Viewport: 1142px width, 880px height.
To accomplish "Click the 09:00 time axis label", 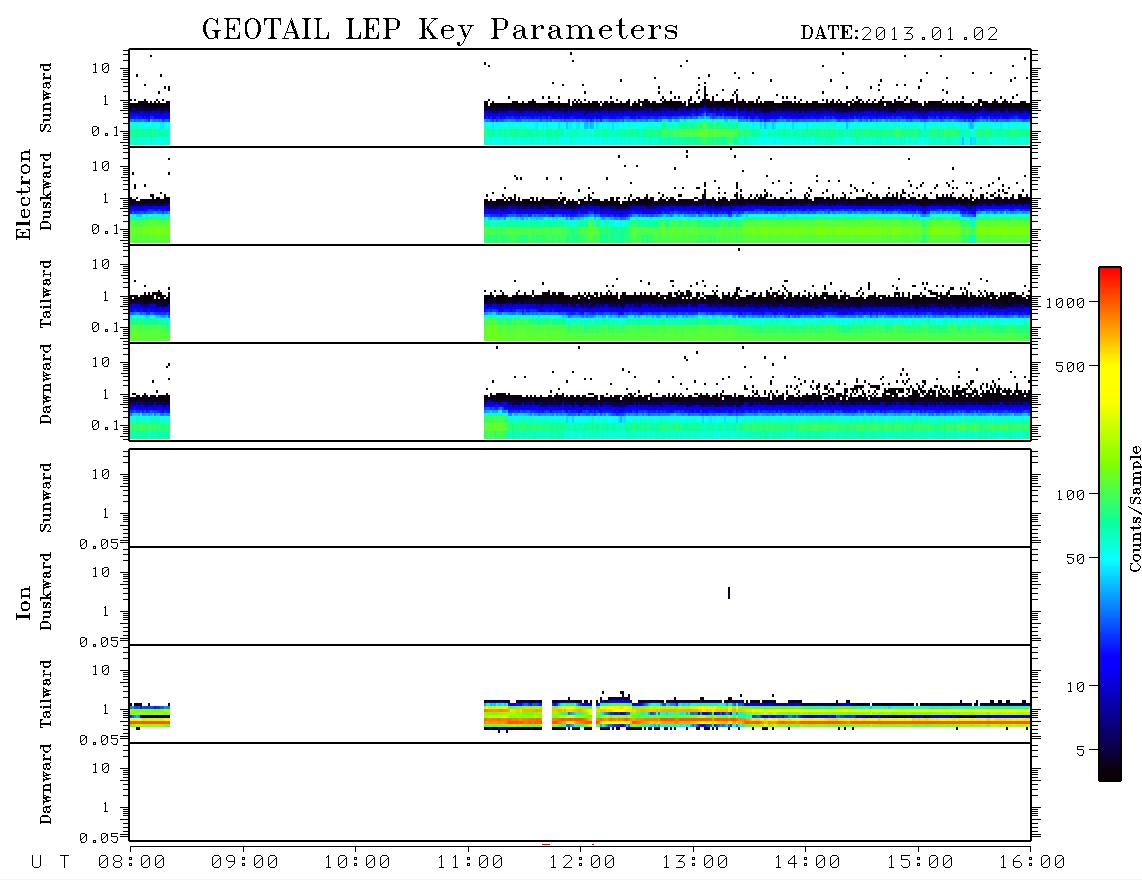I will click(x=245, y=863).
